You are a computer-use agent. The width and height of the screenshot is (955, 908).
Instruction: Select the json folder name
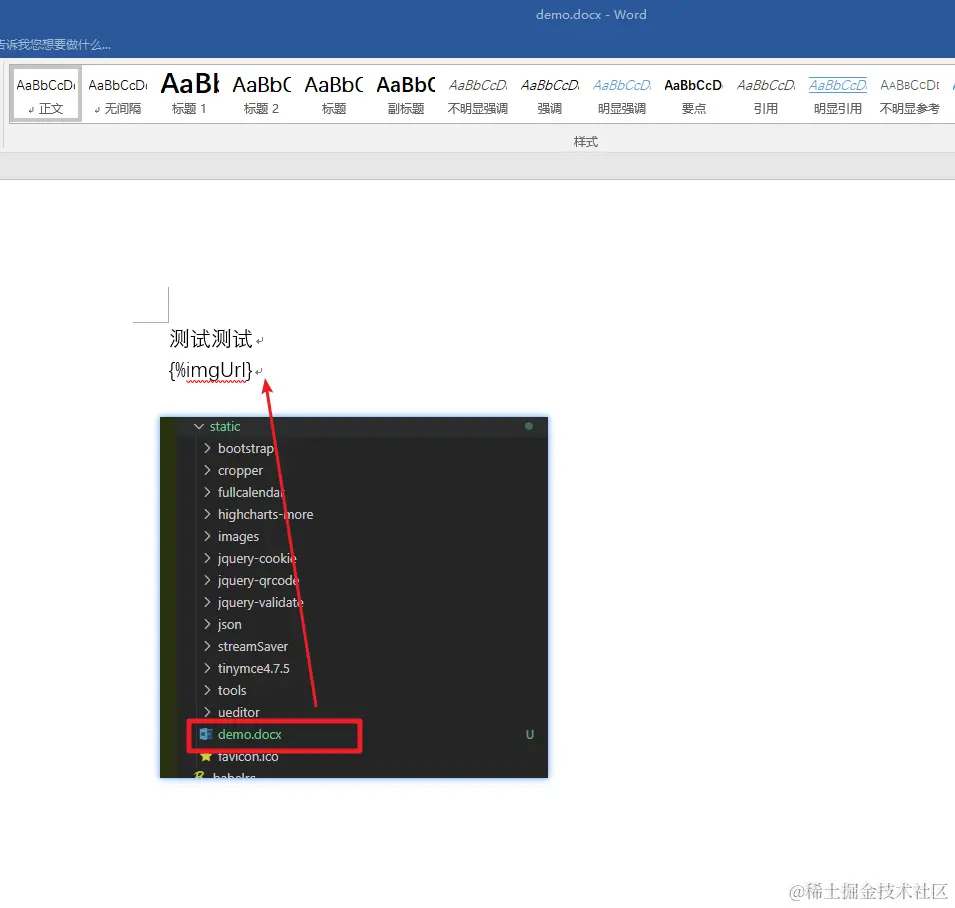pyautogui.click(x=230, y=625)
